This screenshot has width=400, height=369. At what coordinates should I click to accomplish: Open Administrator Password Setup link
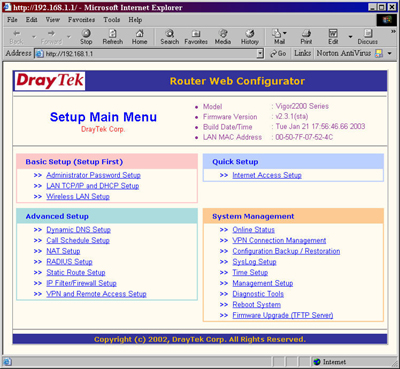(x=93, y=175)
